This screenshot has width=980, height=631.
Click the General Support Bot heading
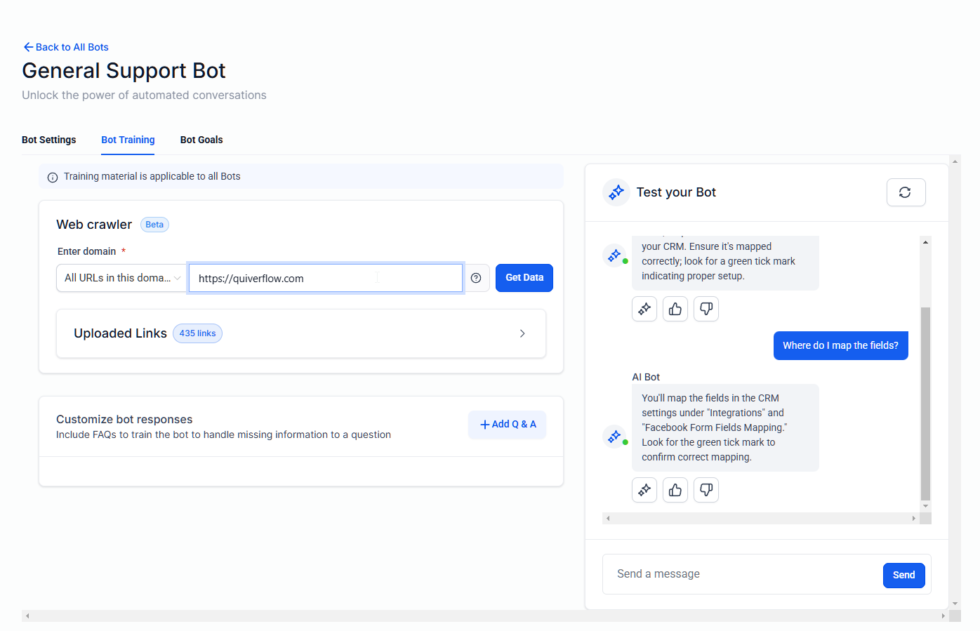(x=124, y=71)
